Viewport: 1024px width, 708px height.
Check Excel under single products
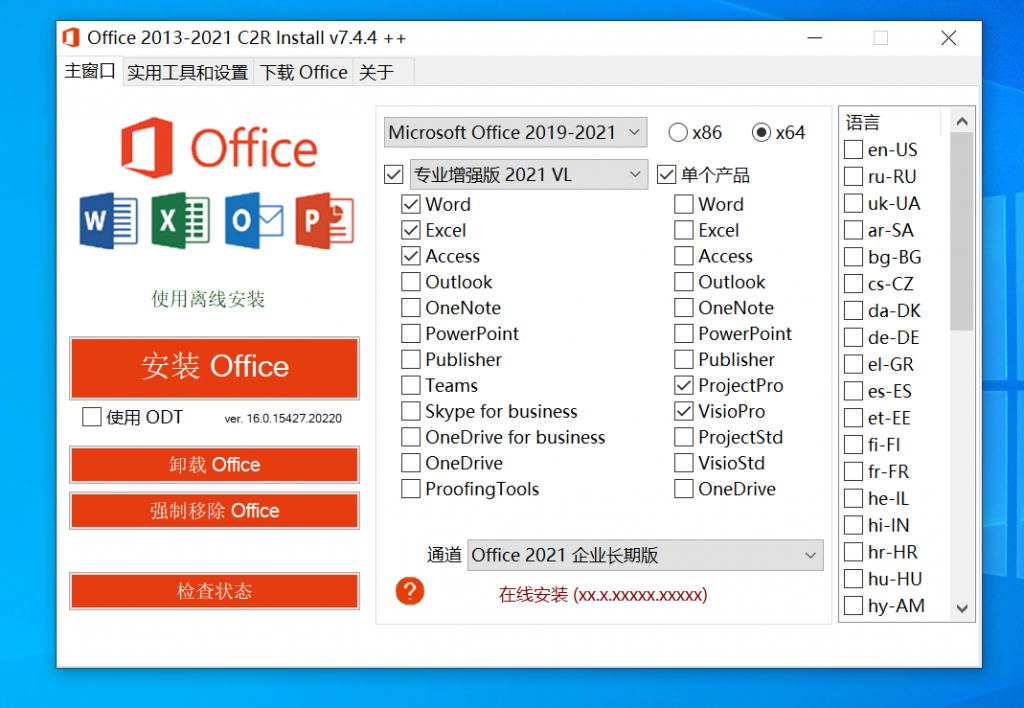tap(684, 231)
